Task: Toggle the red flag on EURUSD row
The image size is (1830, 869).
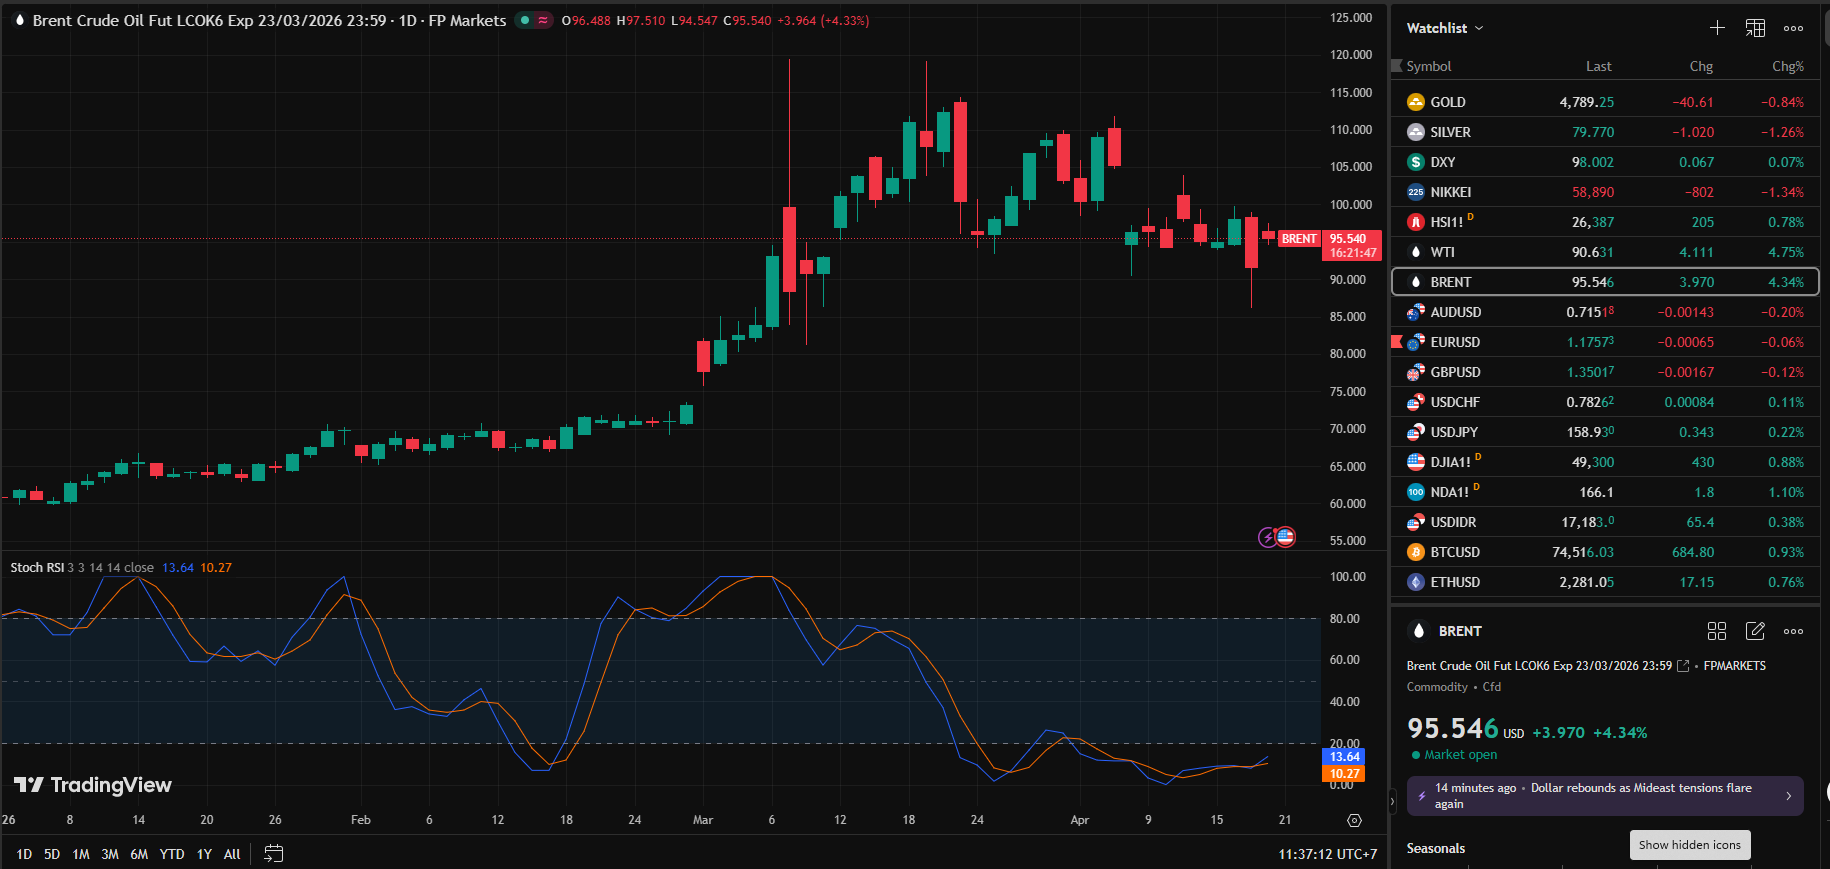Action: click(x=1397, y=342)
